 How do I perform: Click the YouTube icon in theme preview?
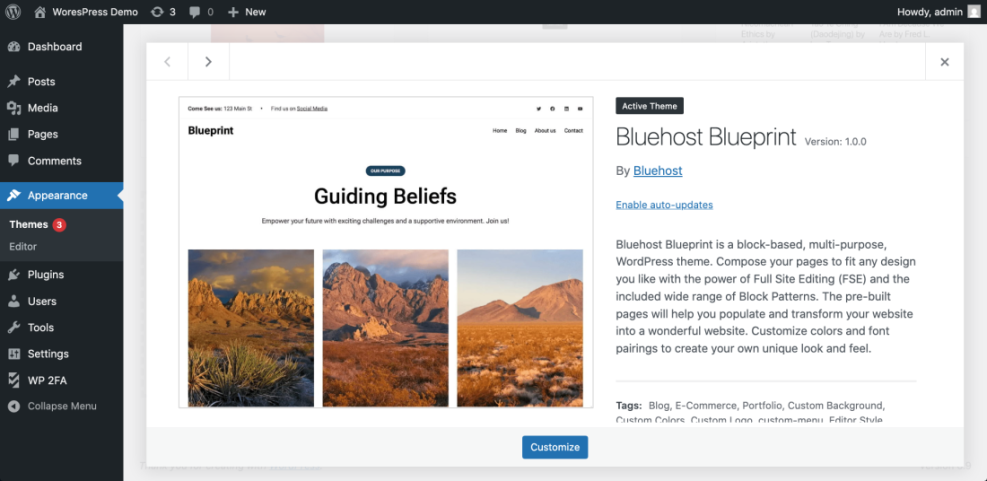pyautogui.click(x=580, y=109)
